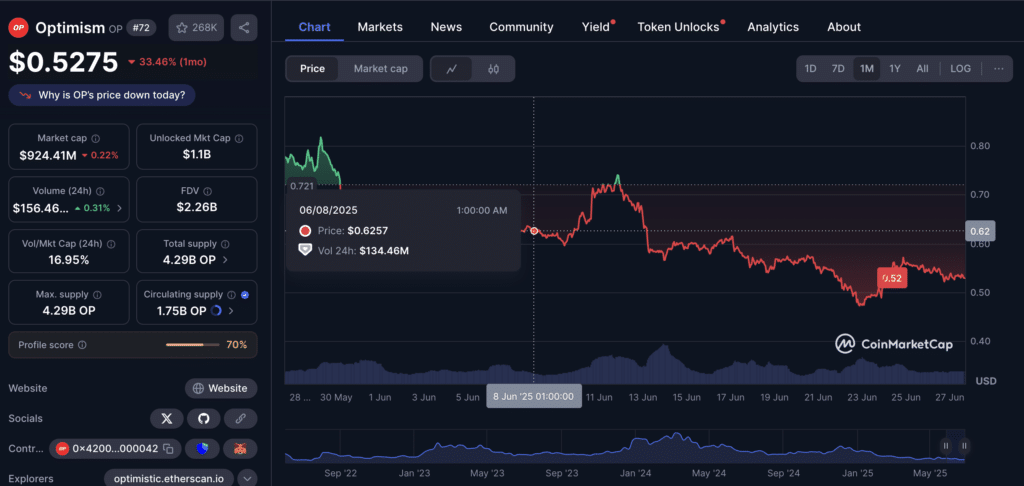This screenshot has width=1024, height=486.
Task: Set chart range to 1M
Action: coord(867,69)
